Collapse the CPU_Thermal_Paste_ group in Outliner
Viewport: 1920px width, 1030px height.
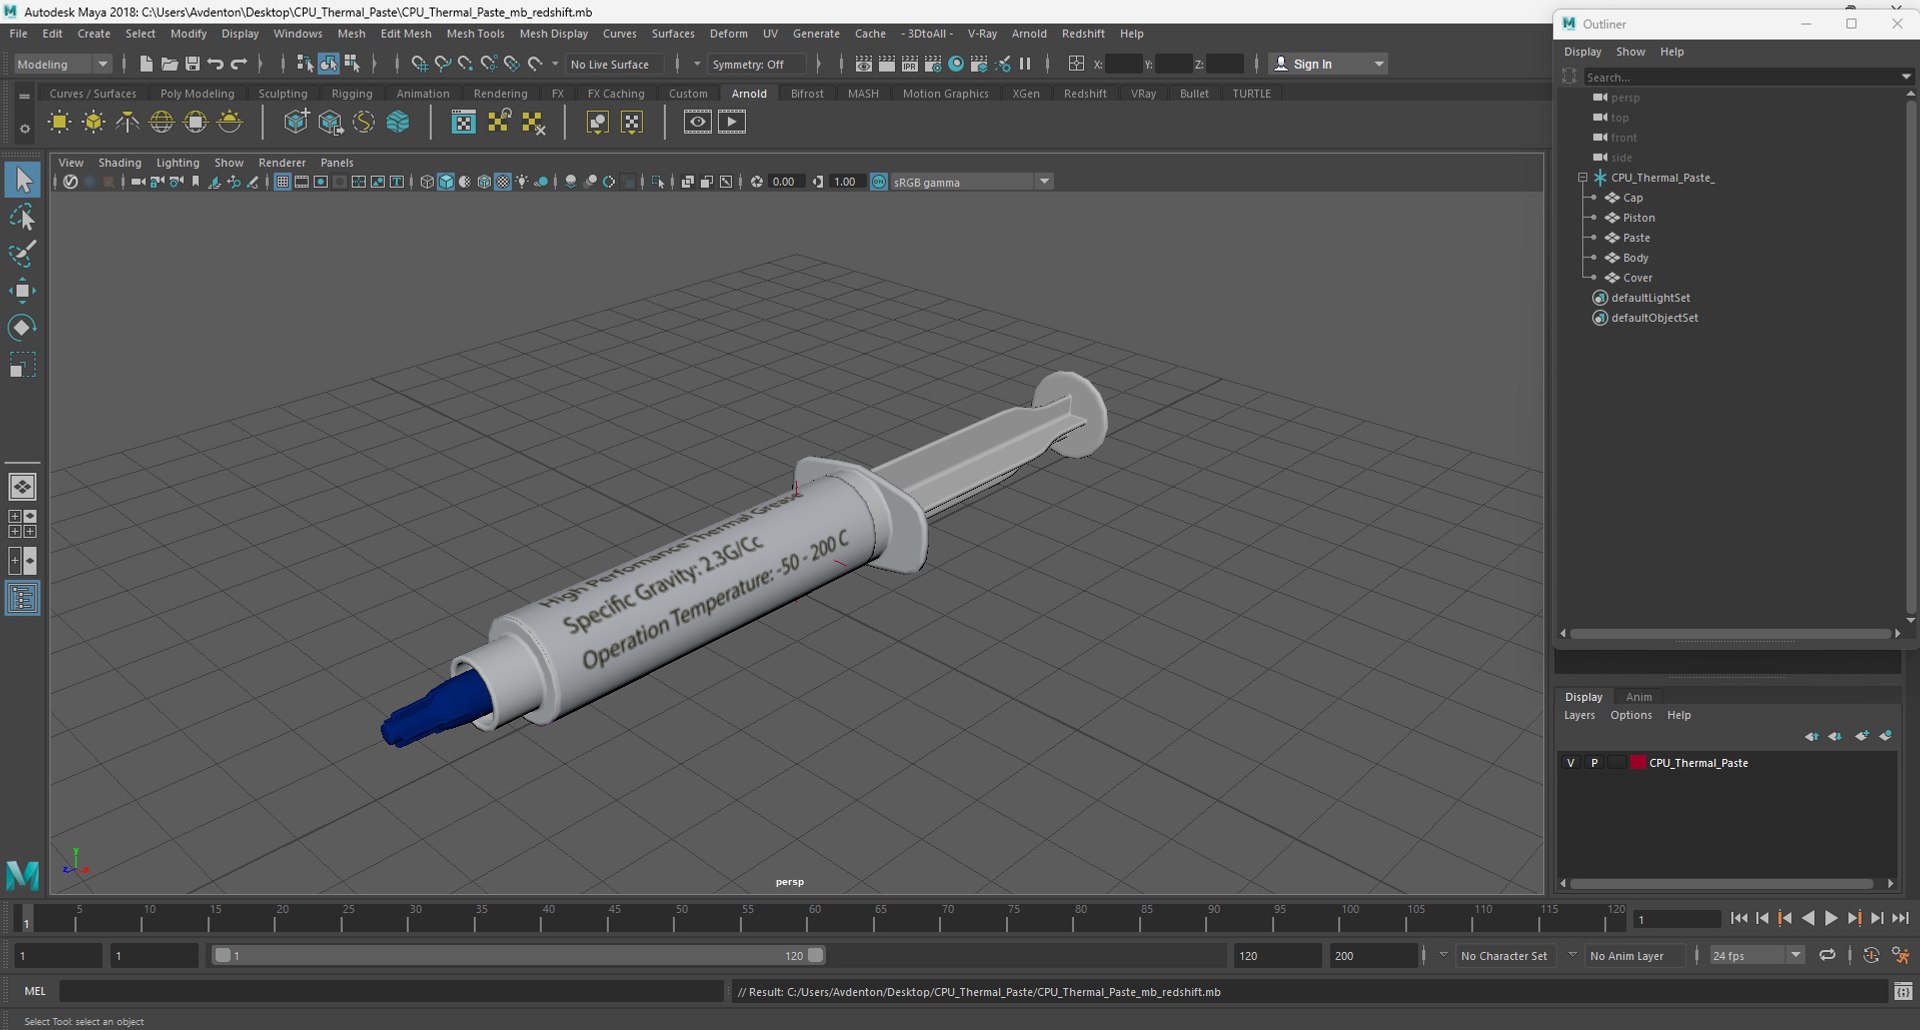1583,178
